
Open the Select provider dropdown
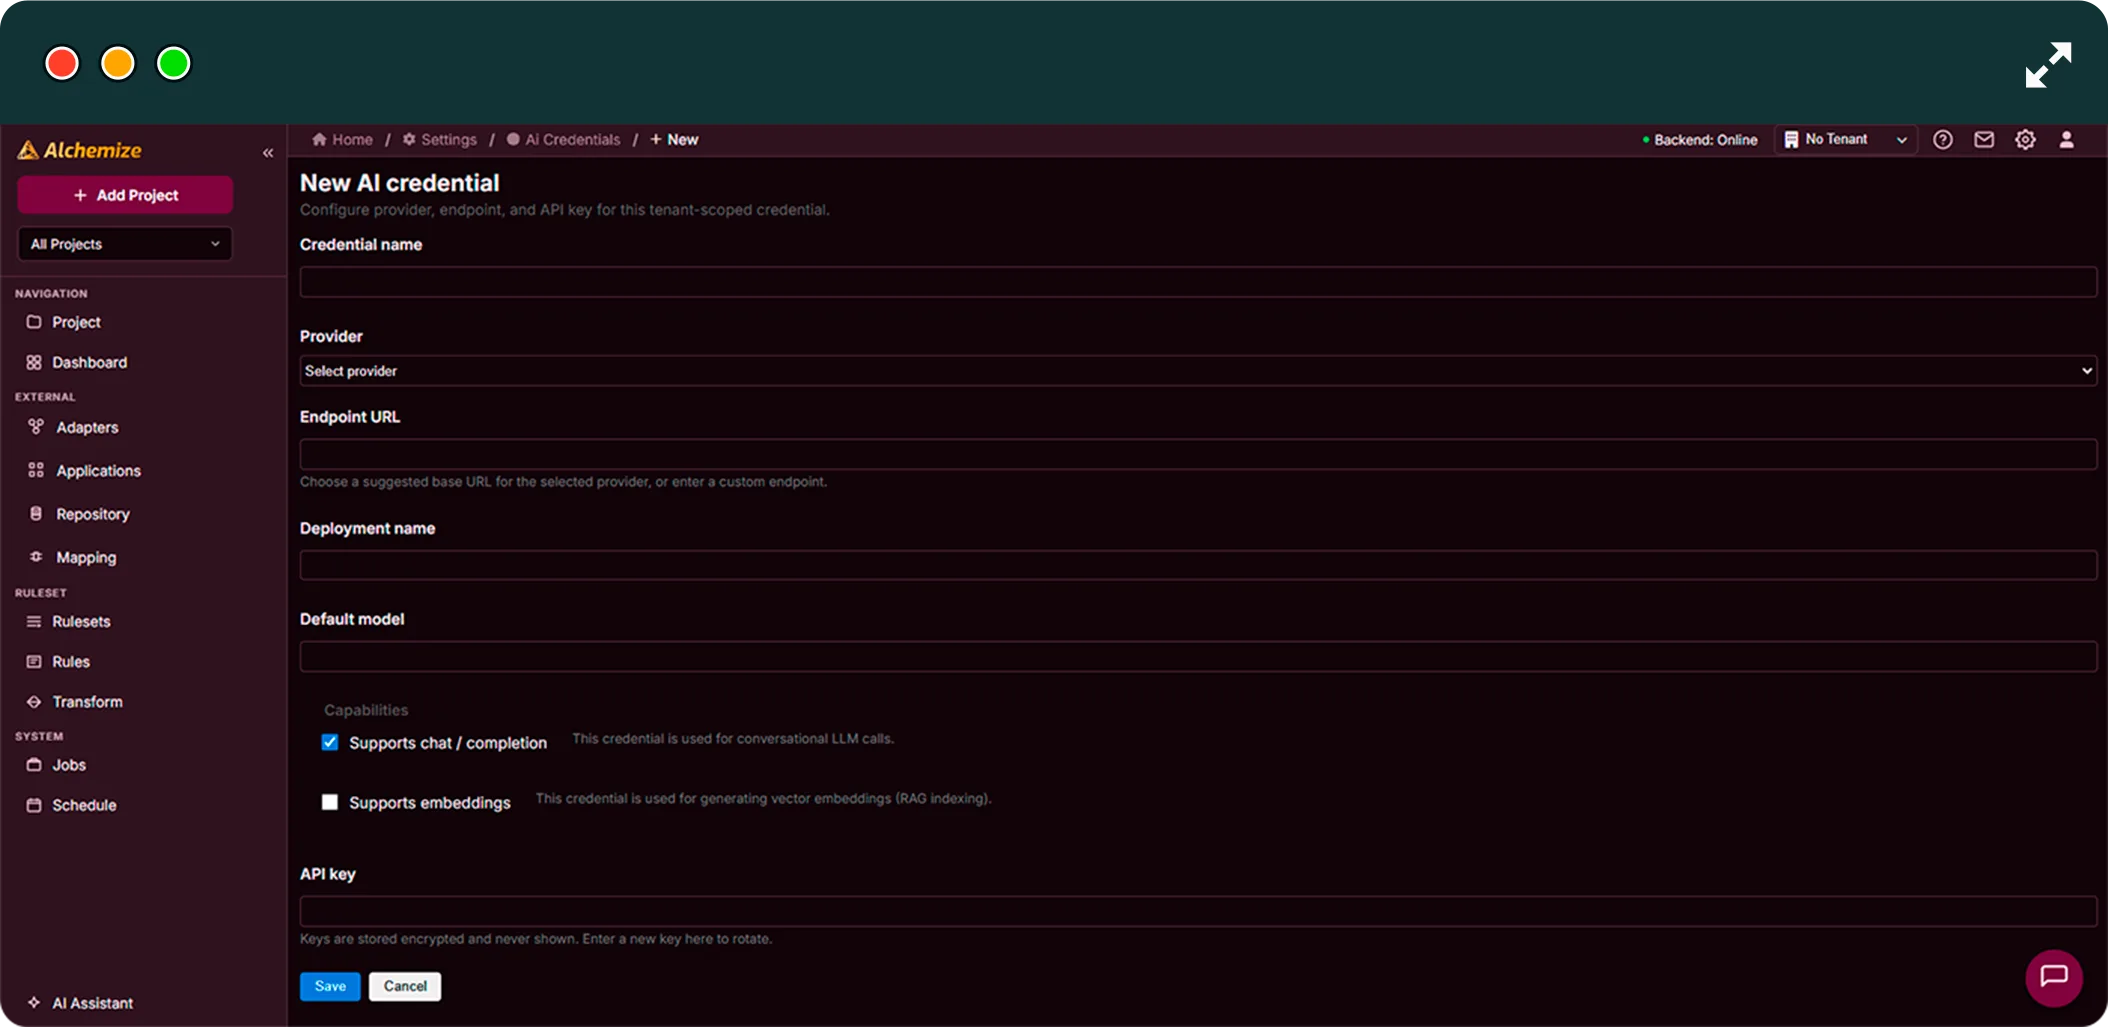(x=1198, y=371)
